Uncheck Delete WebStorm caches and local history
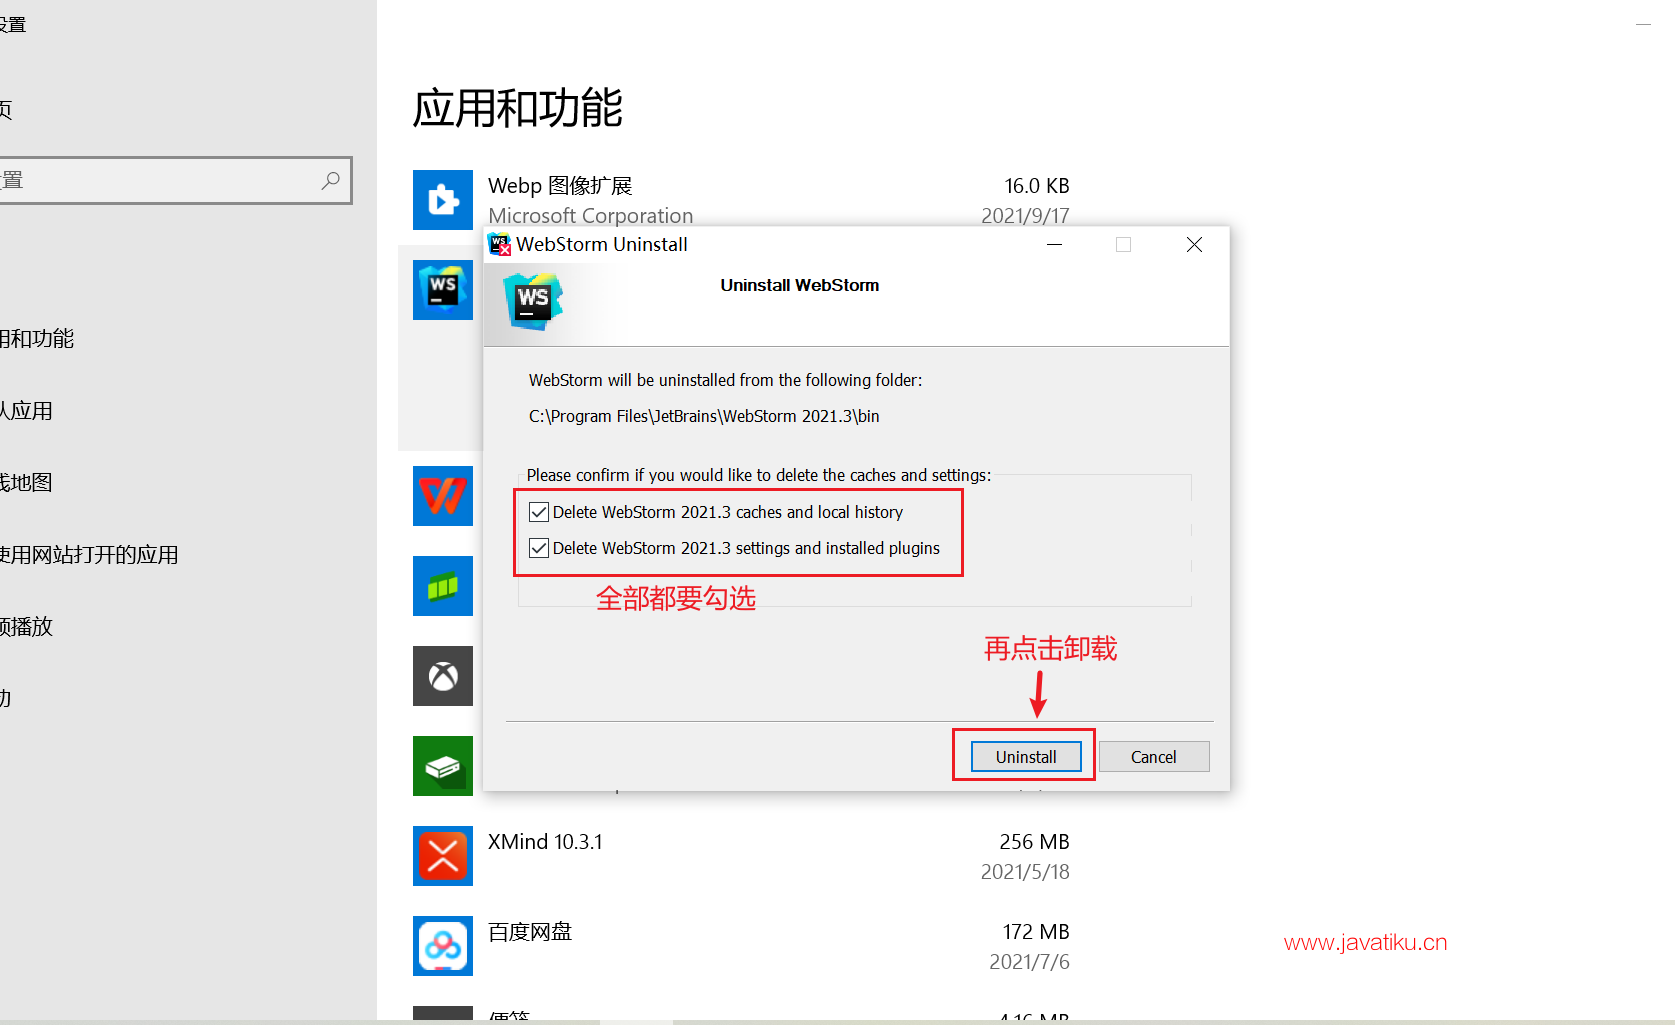Screen dimensions: 1675x1025 click(539, 512)
